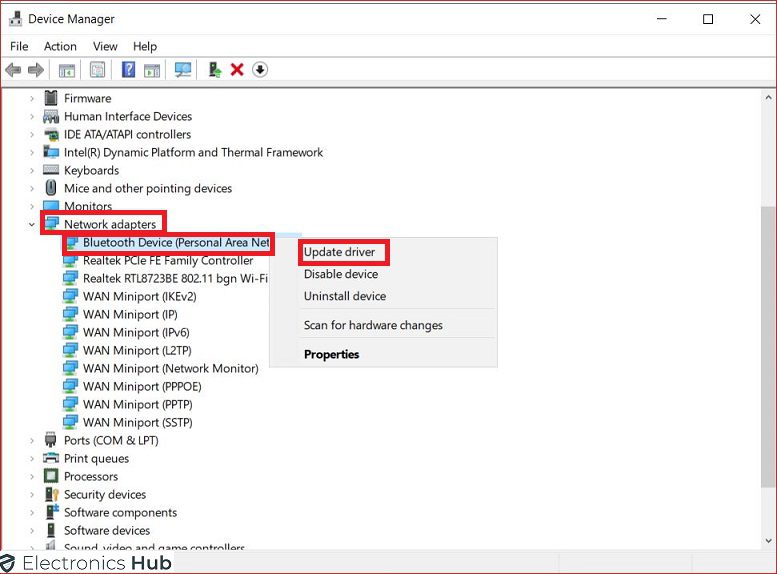Viewport: 777px width, 574px height.
Task: Open the View menu
Action: click(x=105, y=46)
